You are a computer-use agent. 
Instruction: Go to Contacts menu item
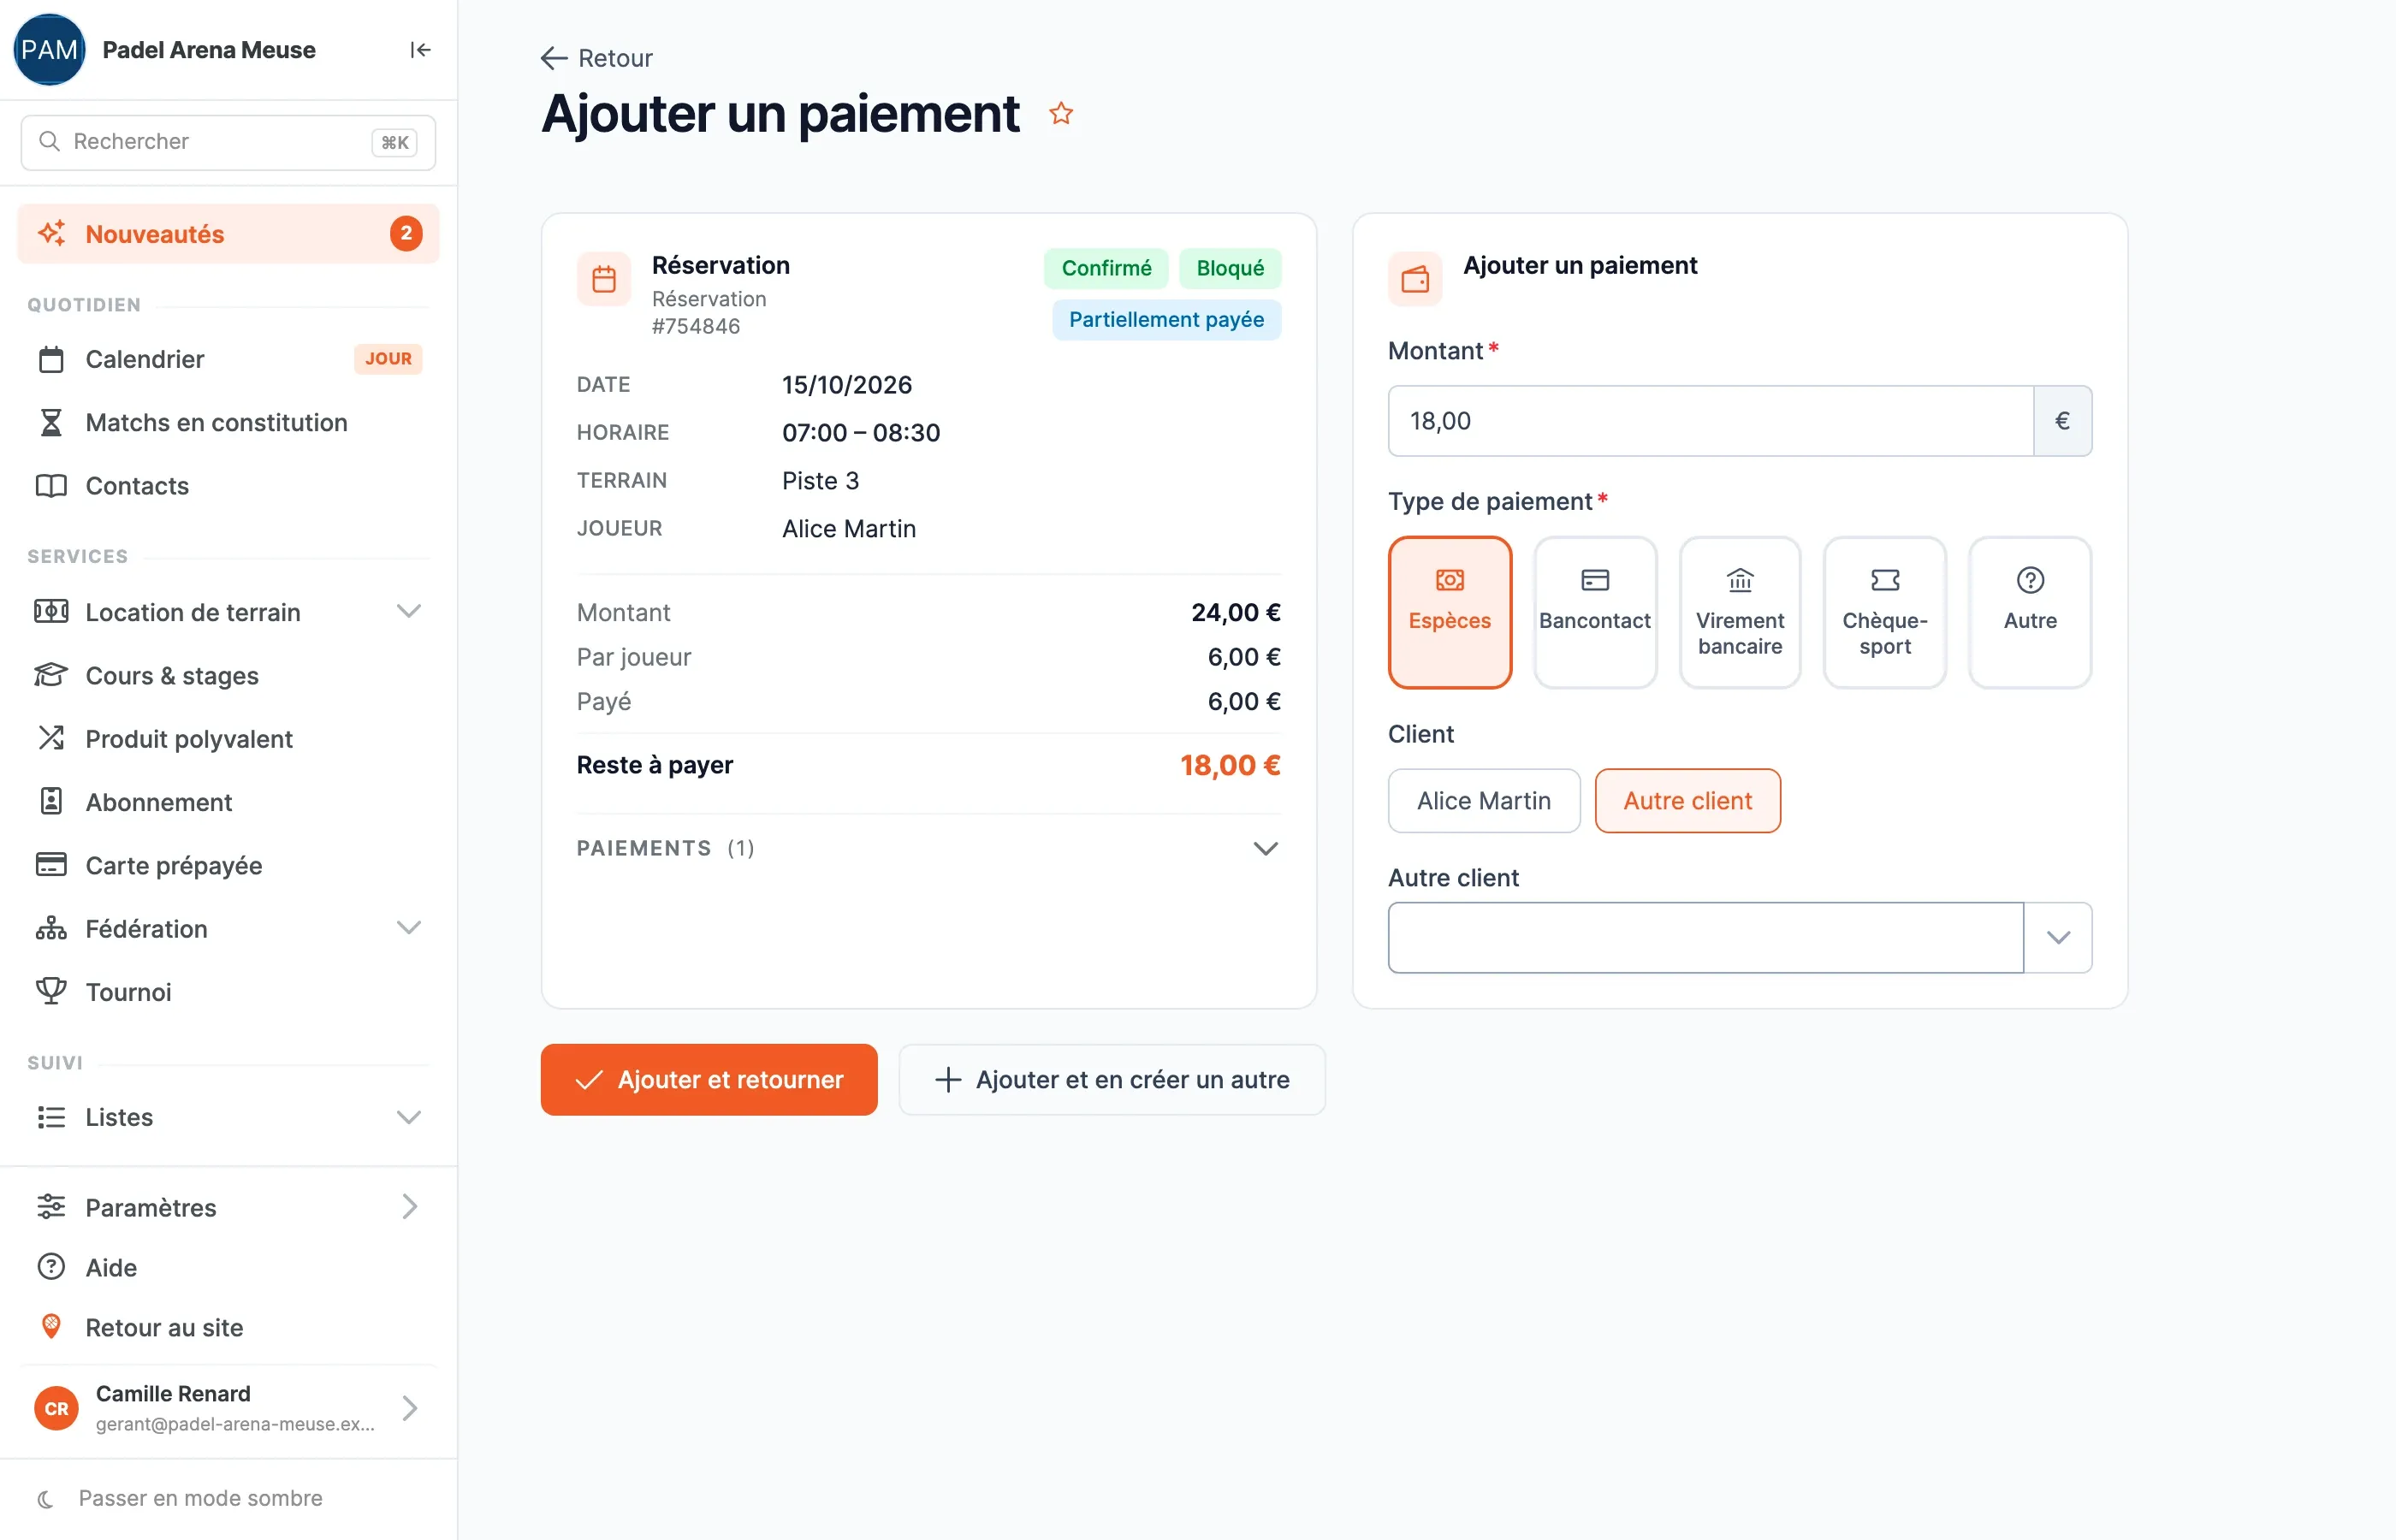(228, 486)
